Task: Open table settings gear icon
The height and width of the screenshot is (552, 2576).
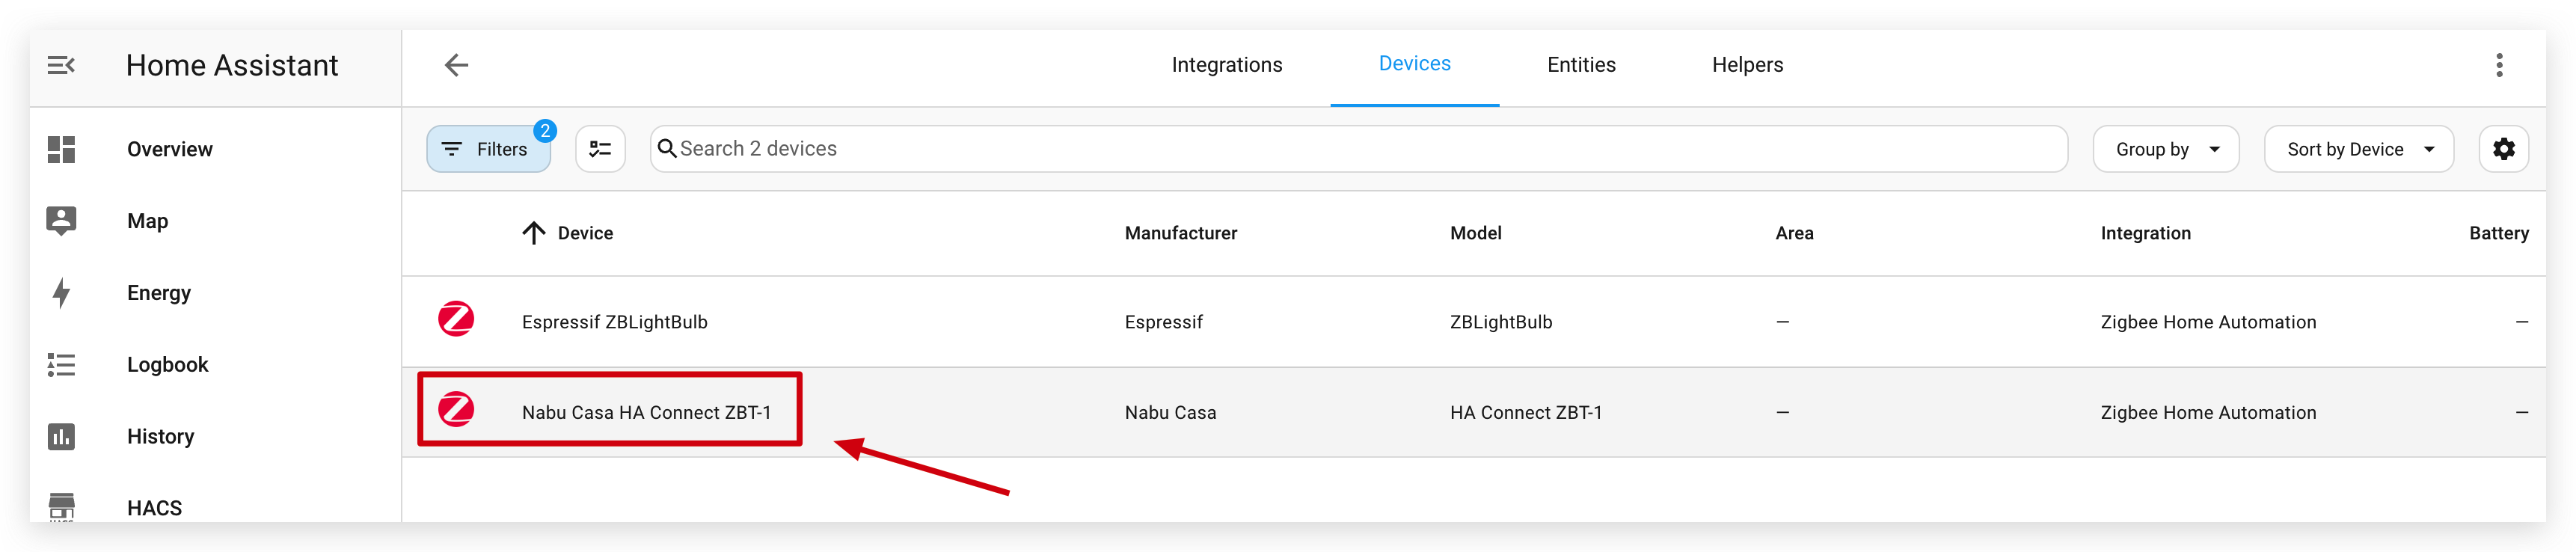Action: point(2503,149)
